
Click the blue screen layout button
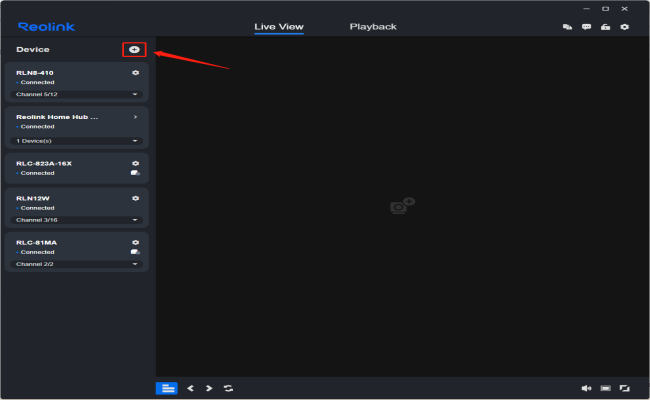click(x=166, y=388)
